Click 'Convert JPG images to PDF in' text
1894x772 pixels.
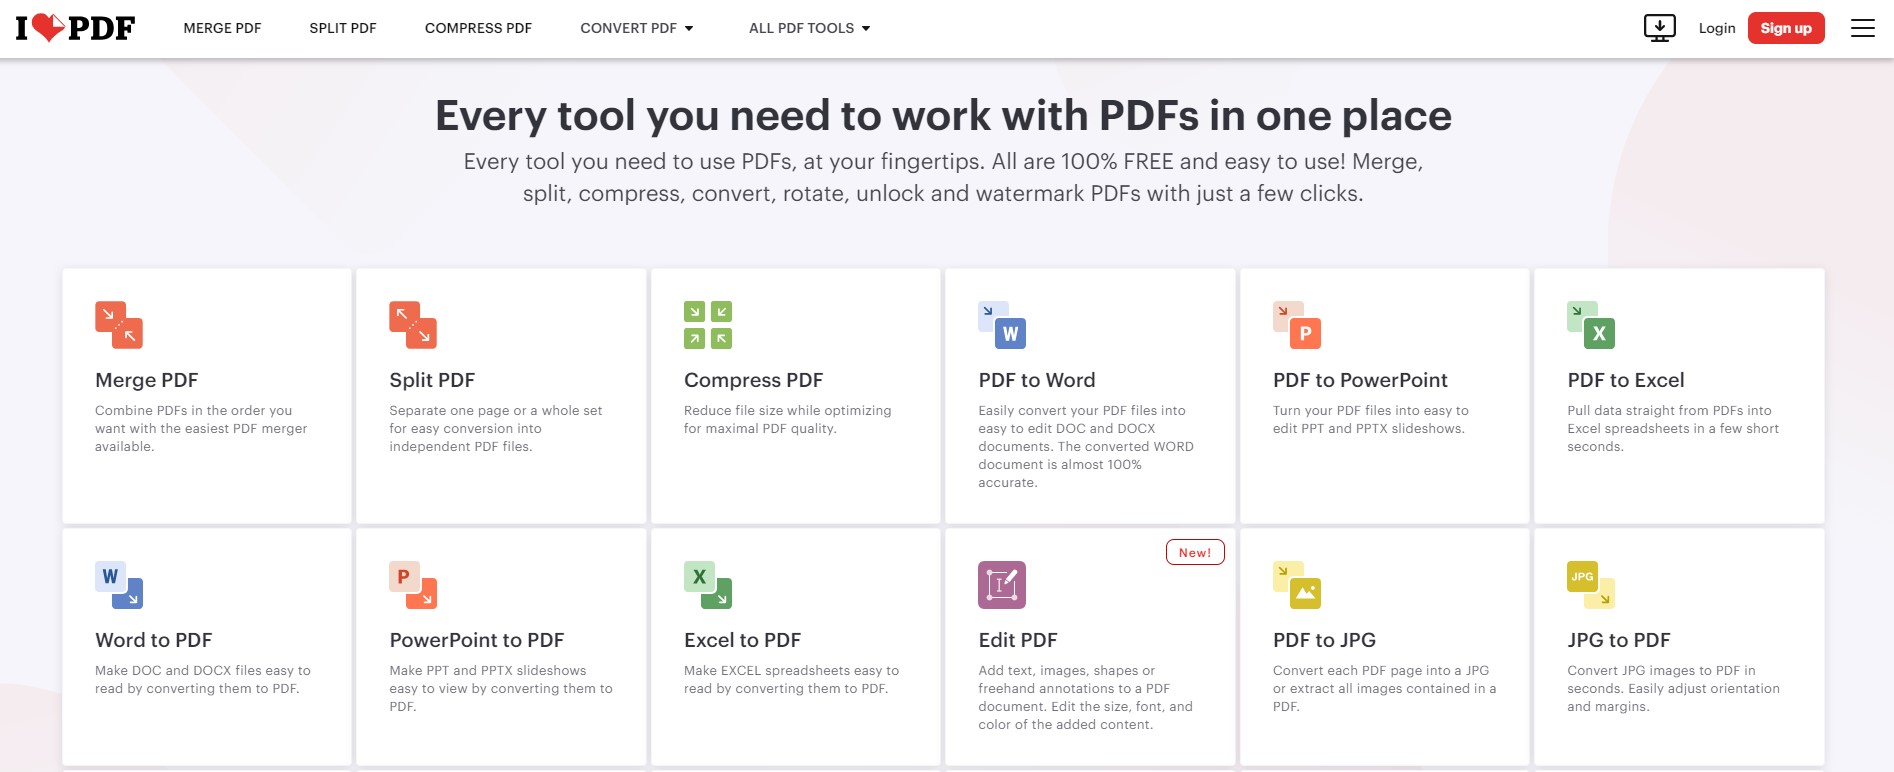click(x=1661, y=670)
